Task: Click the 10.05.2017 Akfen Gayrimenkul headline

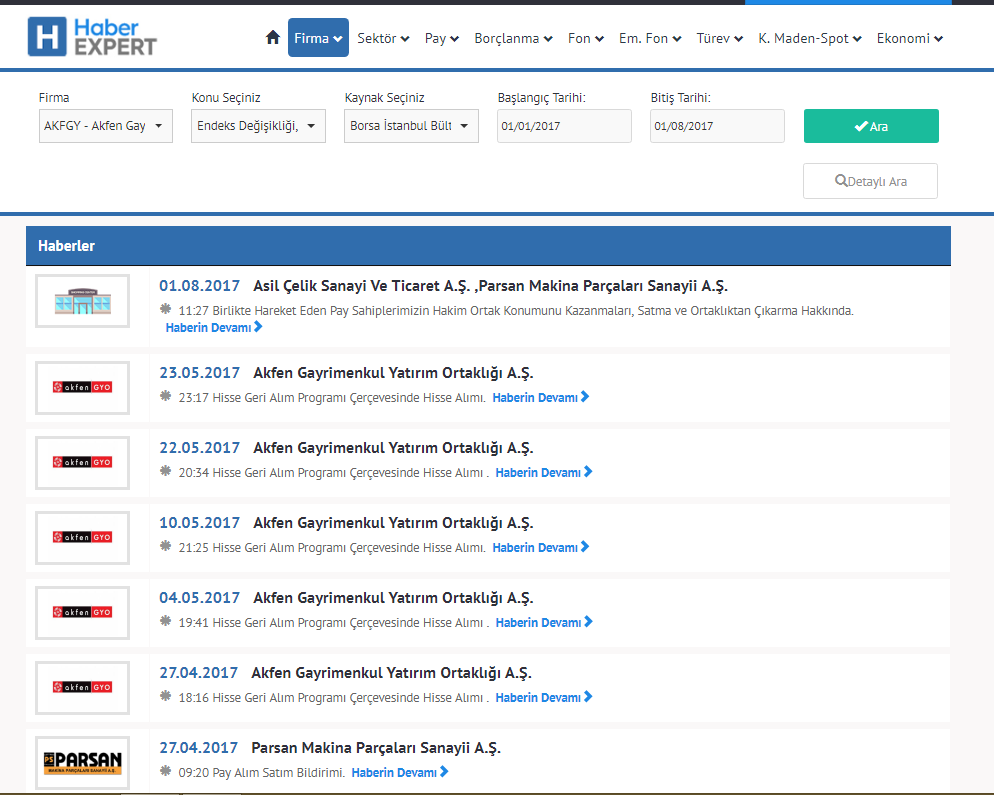Action: point(393,522)
